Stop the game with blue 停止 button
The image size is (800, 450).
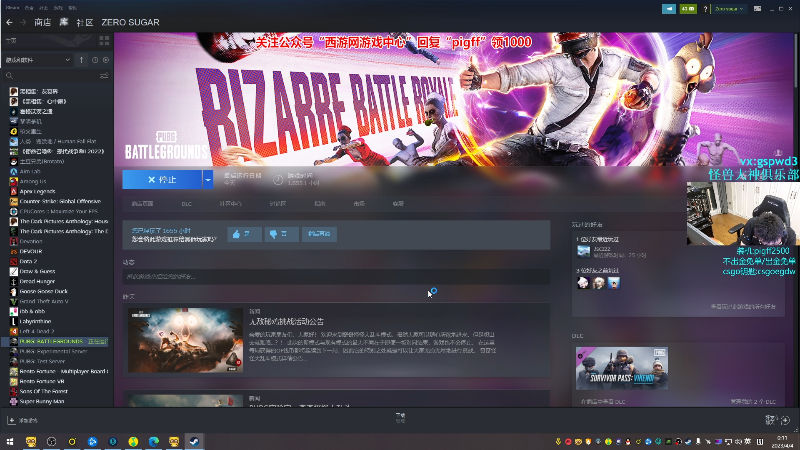click(x=162, y=180)
